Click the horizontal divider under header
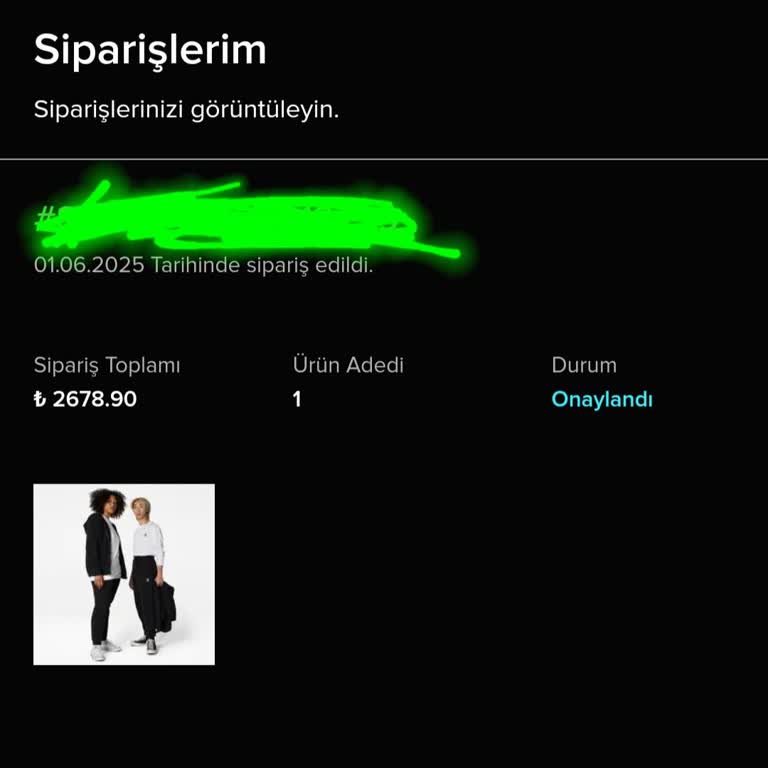This screenshot has width=768, height=768. 384,159
